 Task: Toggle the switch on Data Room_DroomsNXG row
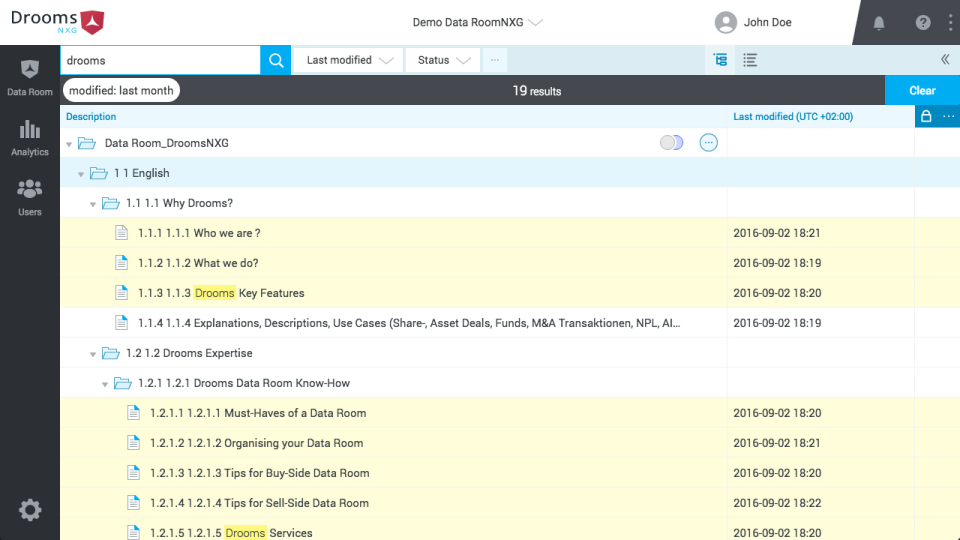tap(671, 143)
